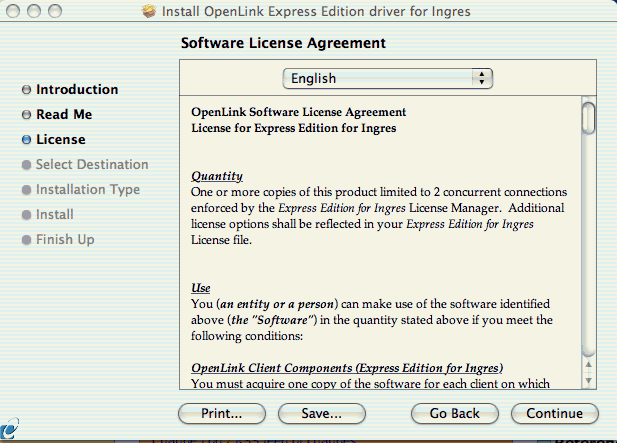Image resolution: width=617 pixels, height=443 pixels.
Task: Minimize the installer window
Action: [34, 11]
